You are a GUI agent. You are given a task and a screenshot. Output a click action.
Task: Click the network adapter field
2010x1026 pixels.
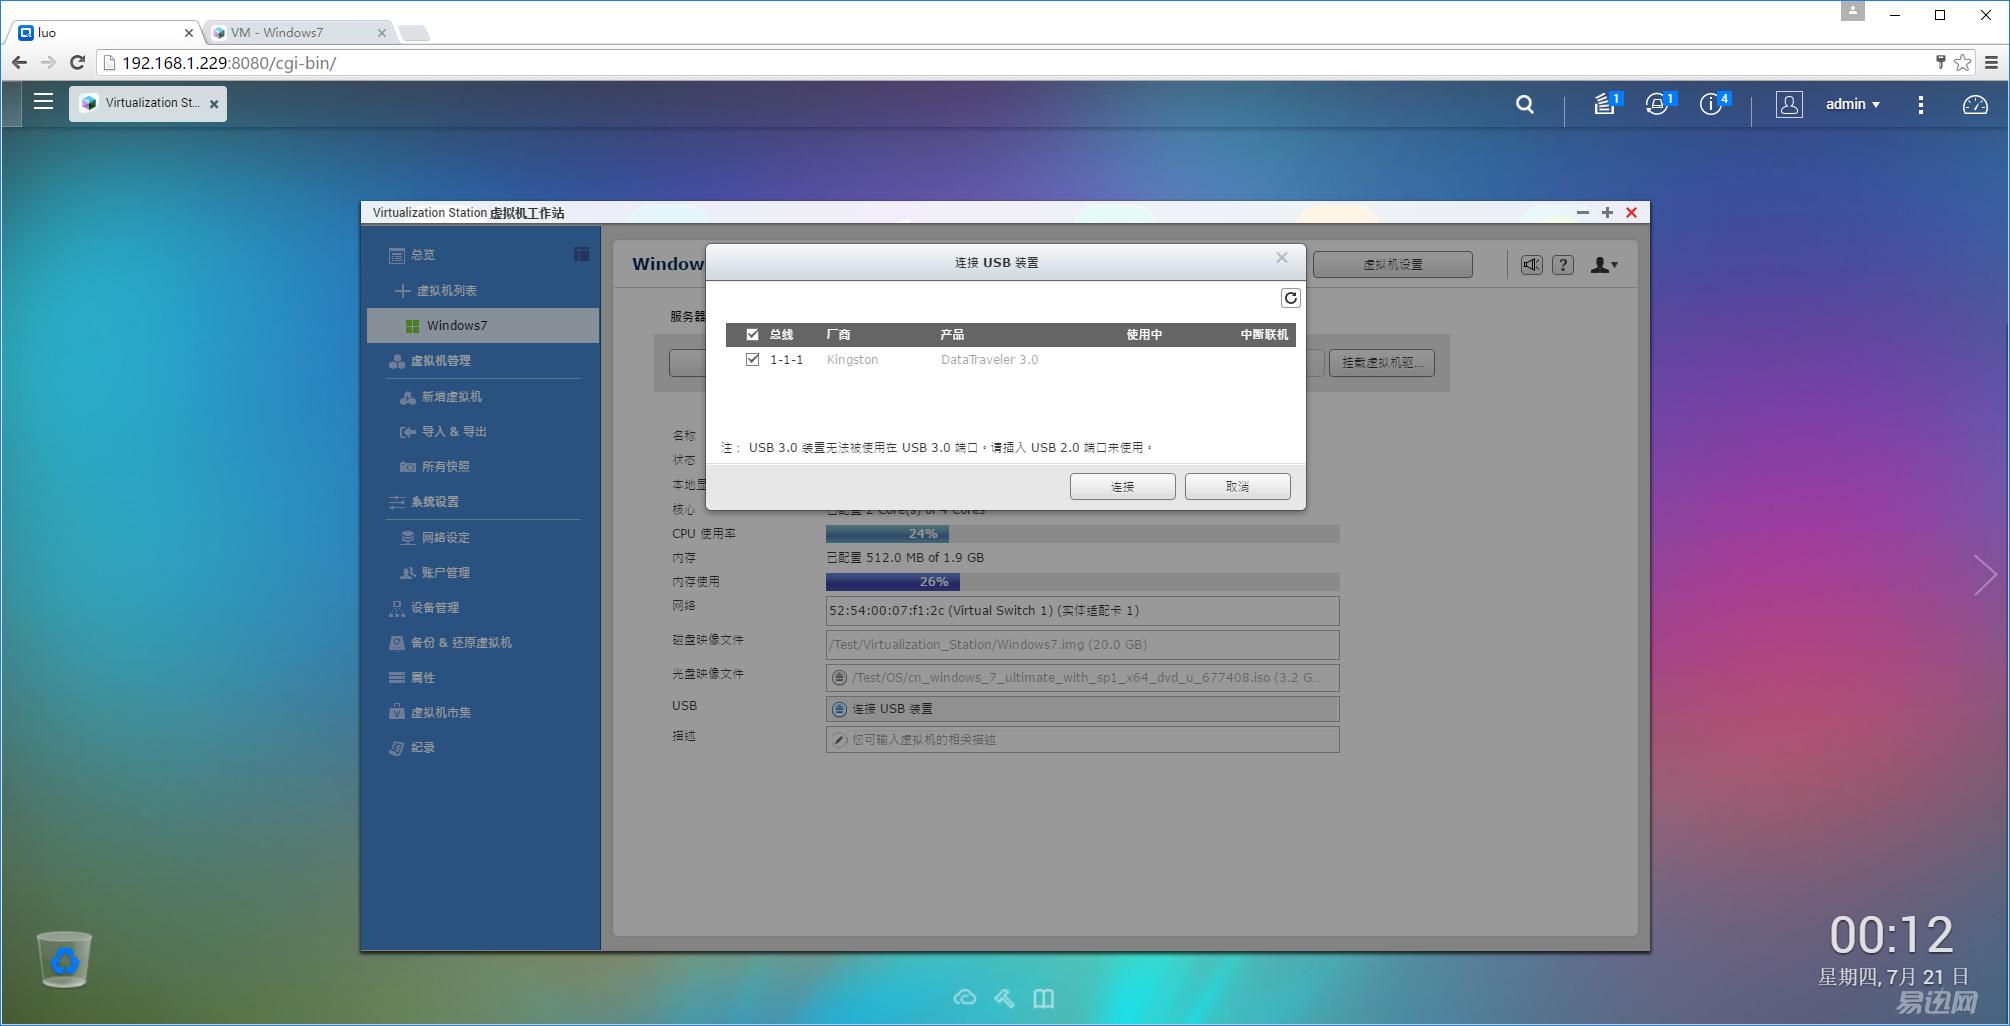click(1082, 611)
